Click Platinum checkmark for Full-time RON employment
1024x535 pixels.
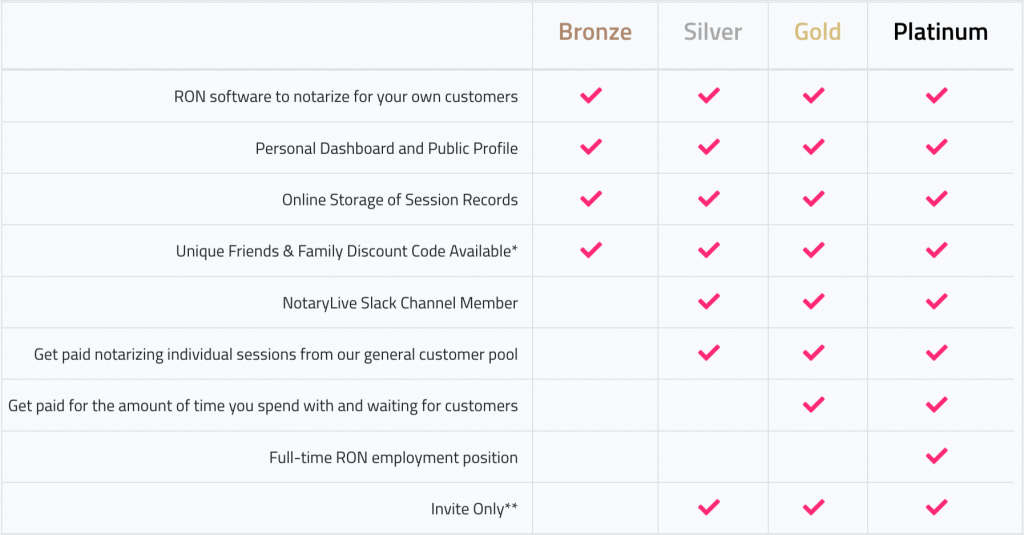tap(936, 456)
